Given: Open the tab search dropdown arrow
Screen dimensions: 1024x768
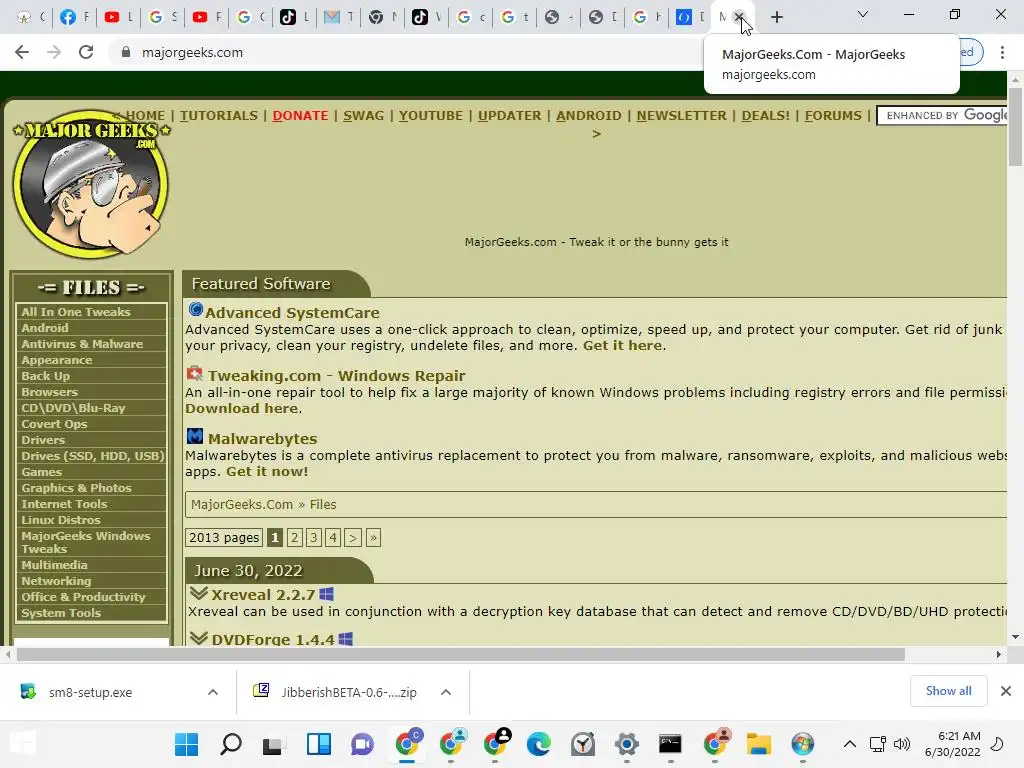Looking at the screenshot, I should tap(863, 14).
